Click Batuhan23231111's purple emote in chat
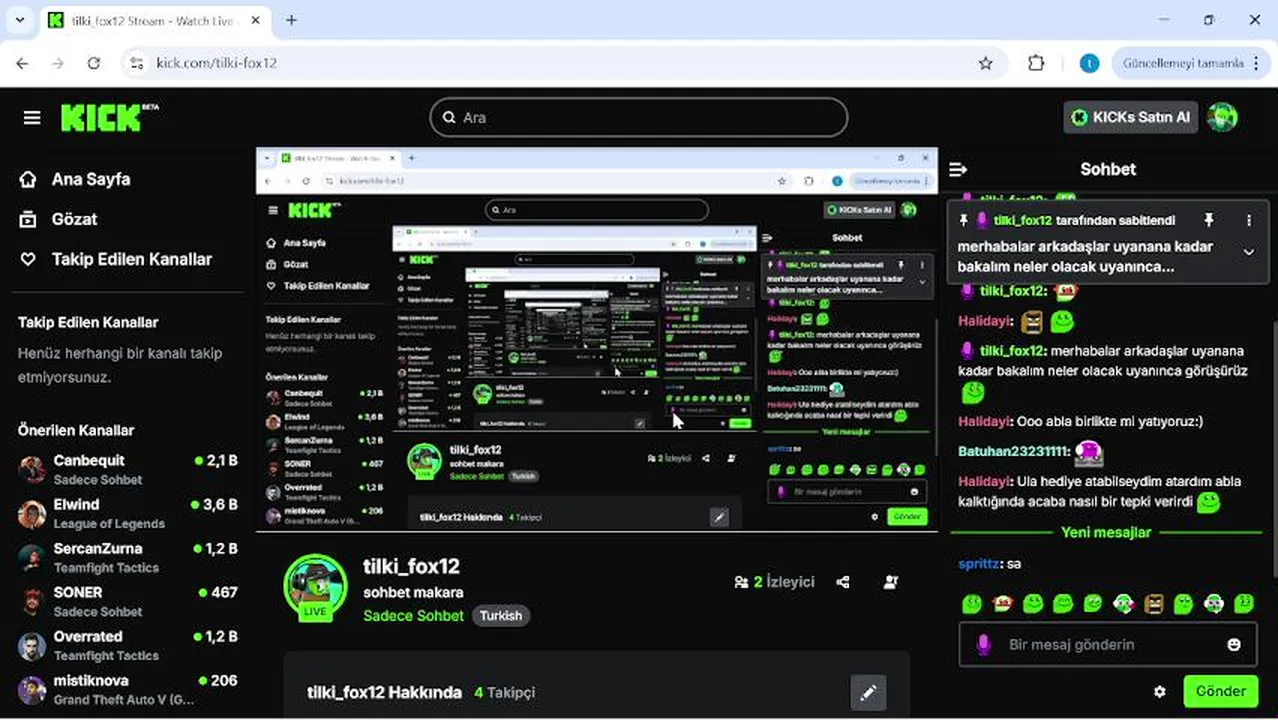Viewport: 1278px width, 720px height. [1089, 453]
